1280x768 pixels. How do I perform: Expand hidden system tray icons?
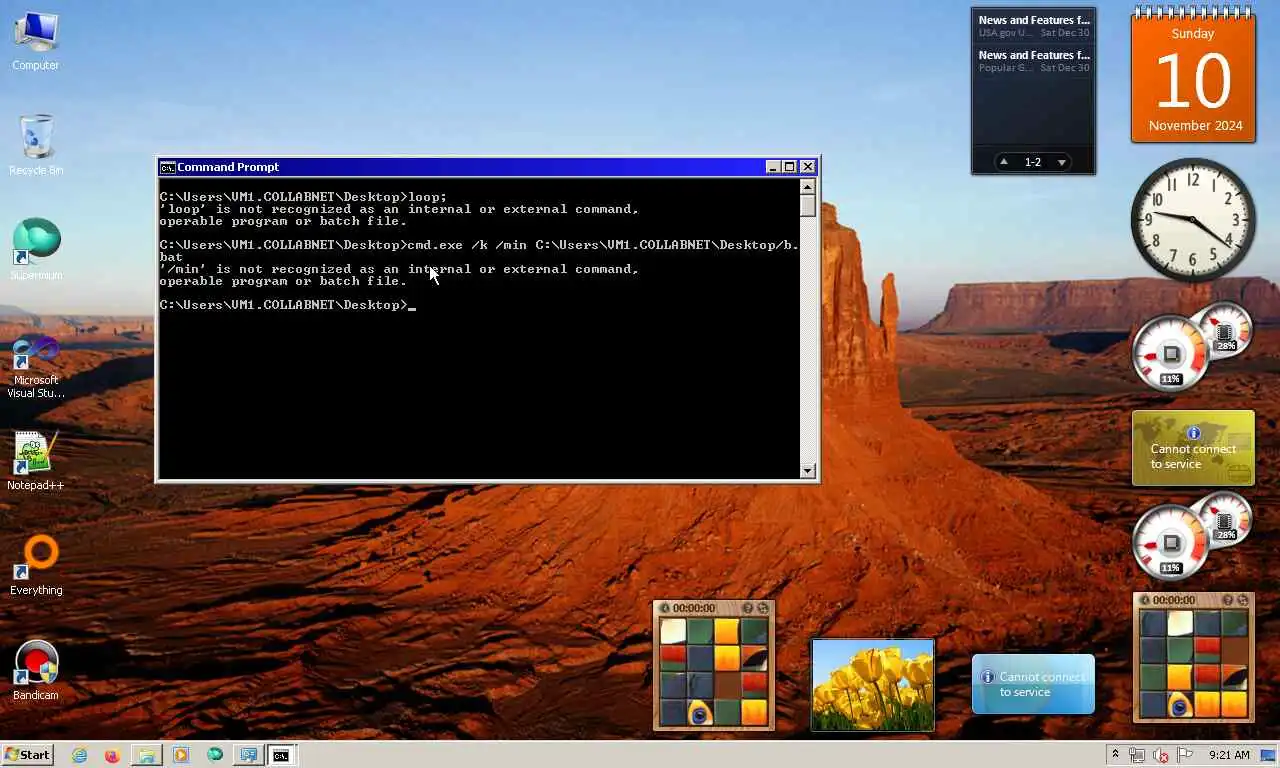tap(1115, 755)
